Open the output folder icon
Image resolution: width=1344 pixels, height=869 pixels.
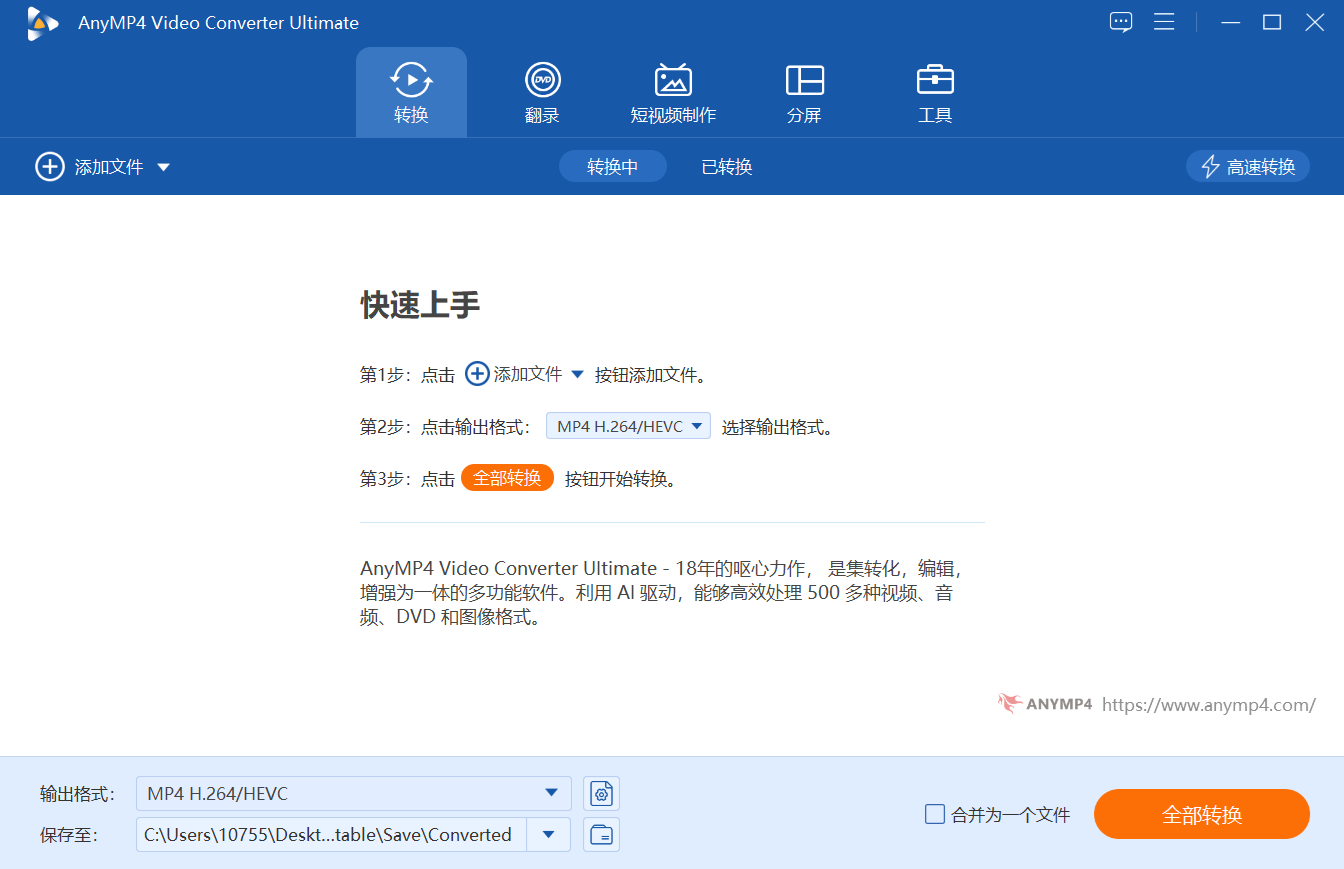601,835
